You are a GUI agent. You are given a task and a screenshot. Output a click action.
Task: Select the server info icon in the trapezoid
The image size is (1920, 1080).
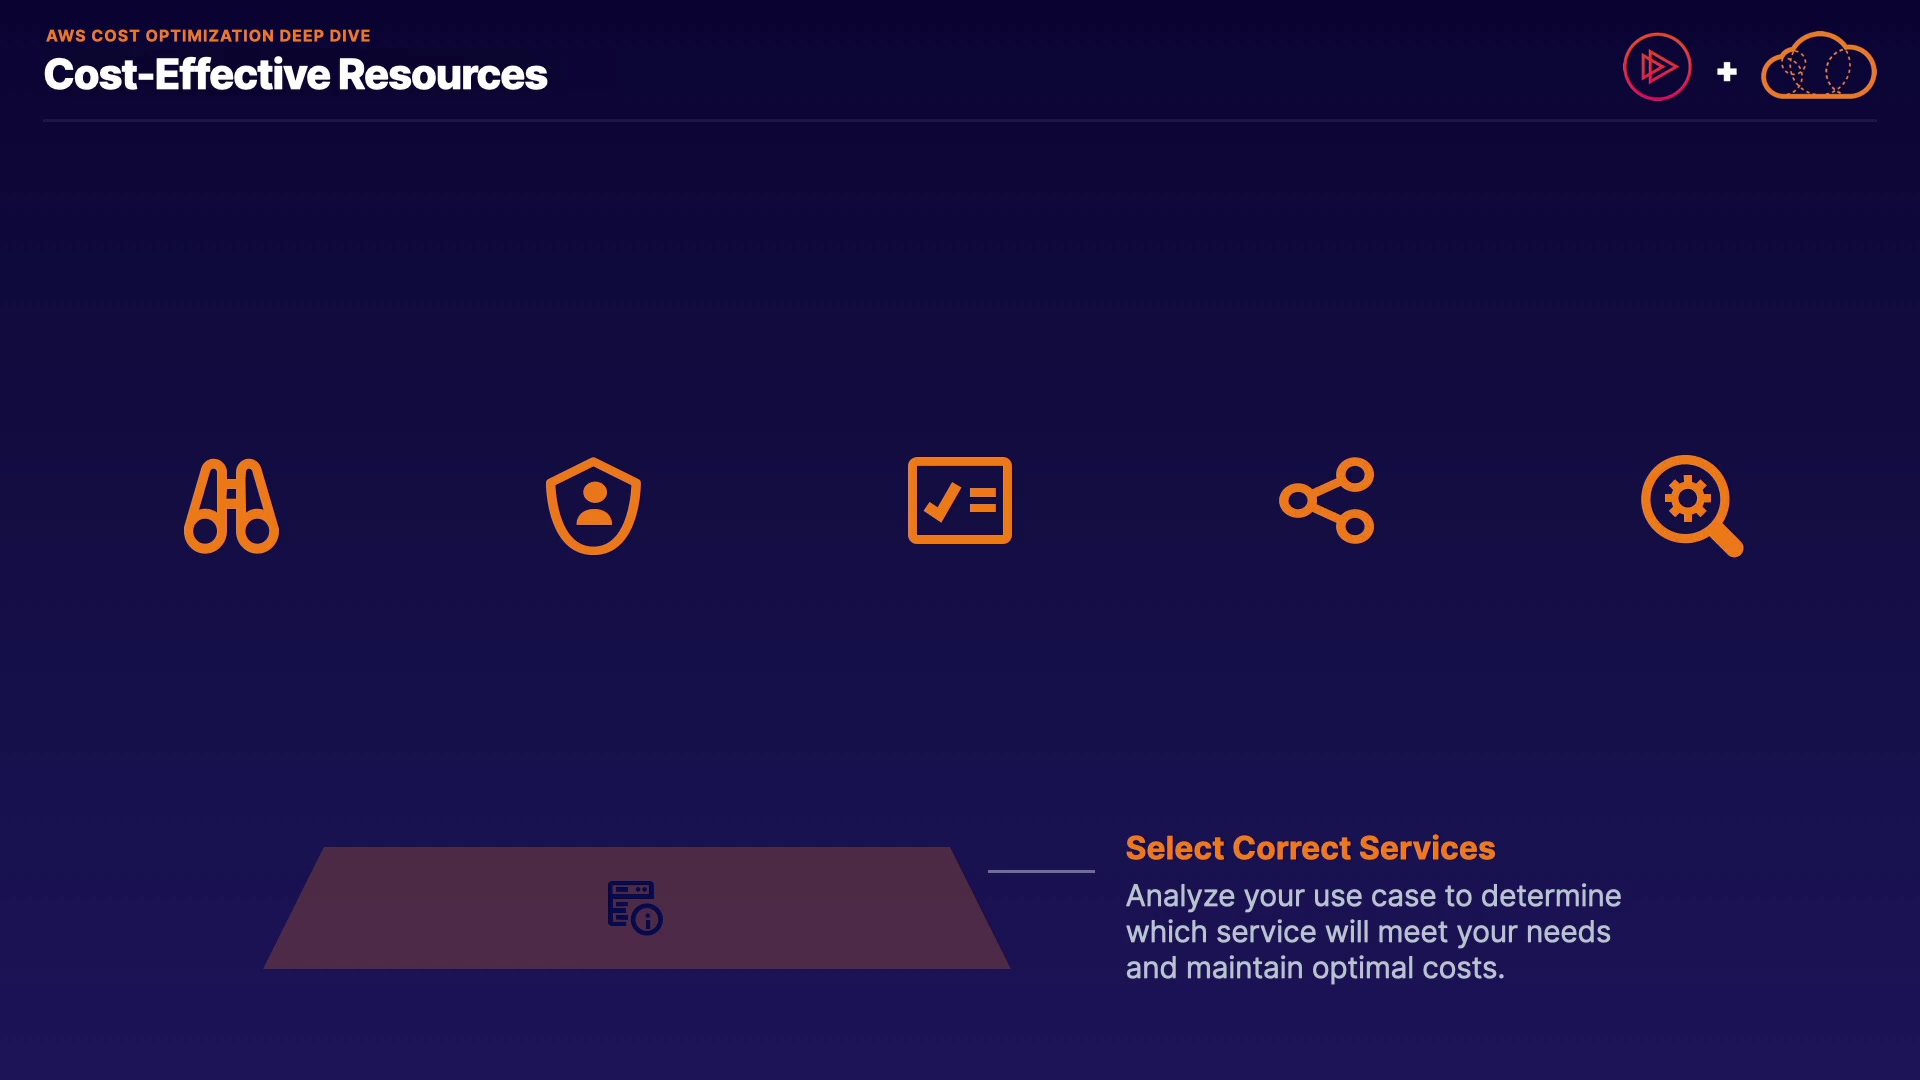point(635,908)
